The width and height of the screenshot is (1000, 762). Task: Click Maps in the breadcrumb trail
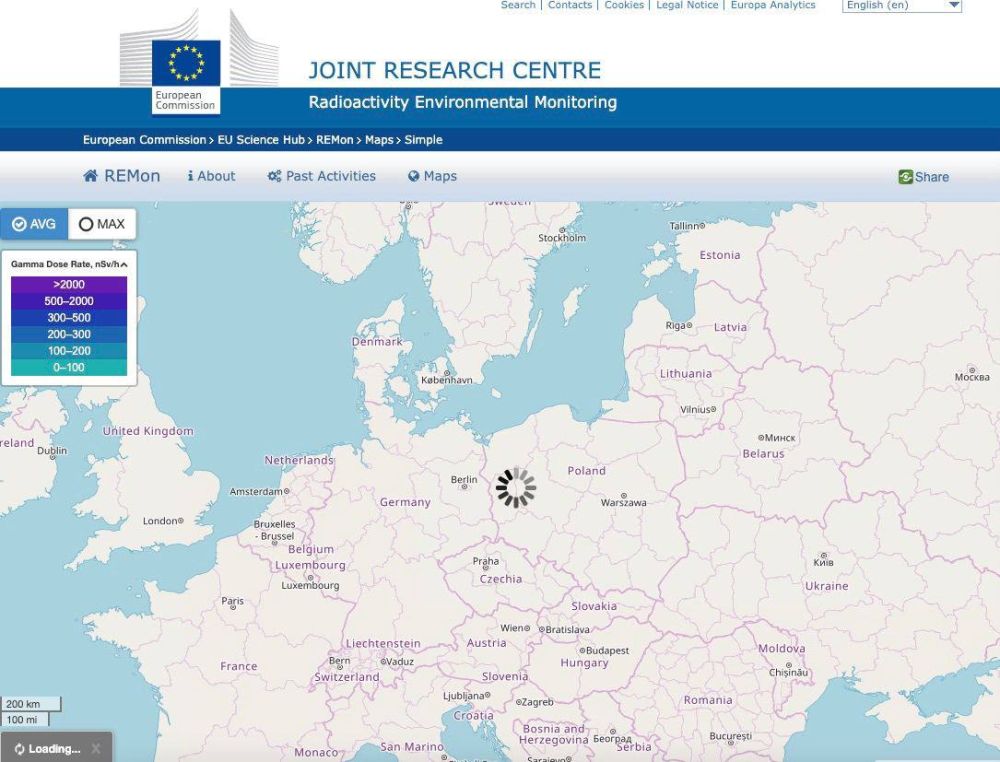pos(379,140)
